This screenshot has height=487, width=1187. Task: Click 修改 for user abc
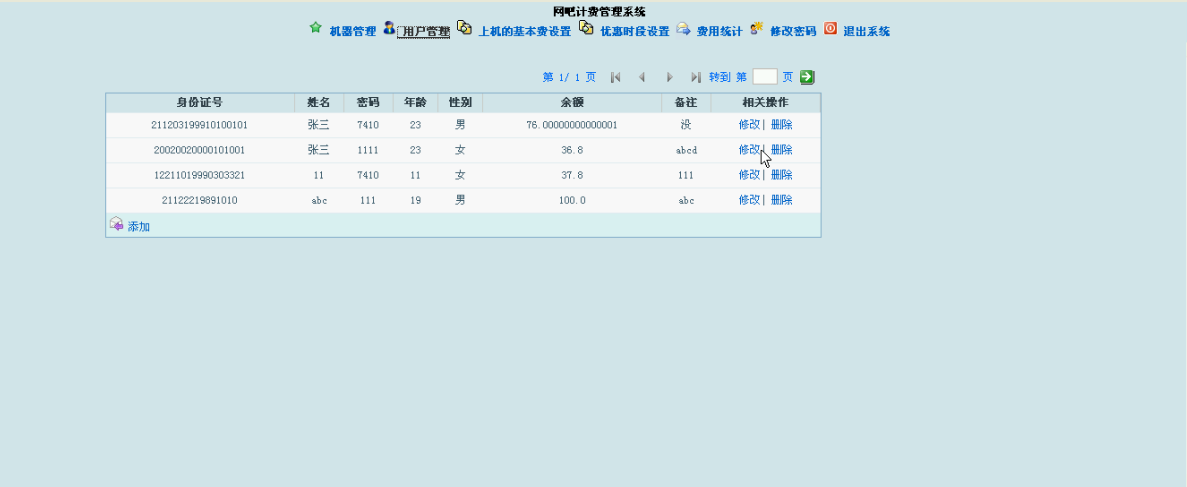pos(749,200)
